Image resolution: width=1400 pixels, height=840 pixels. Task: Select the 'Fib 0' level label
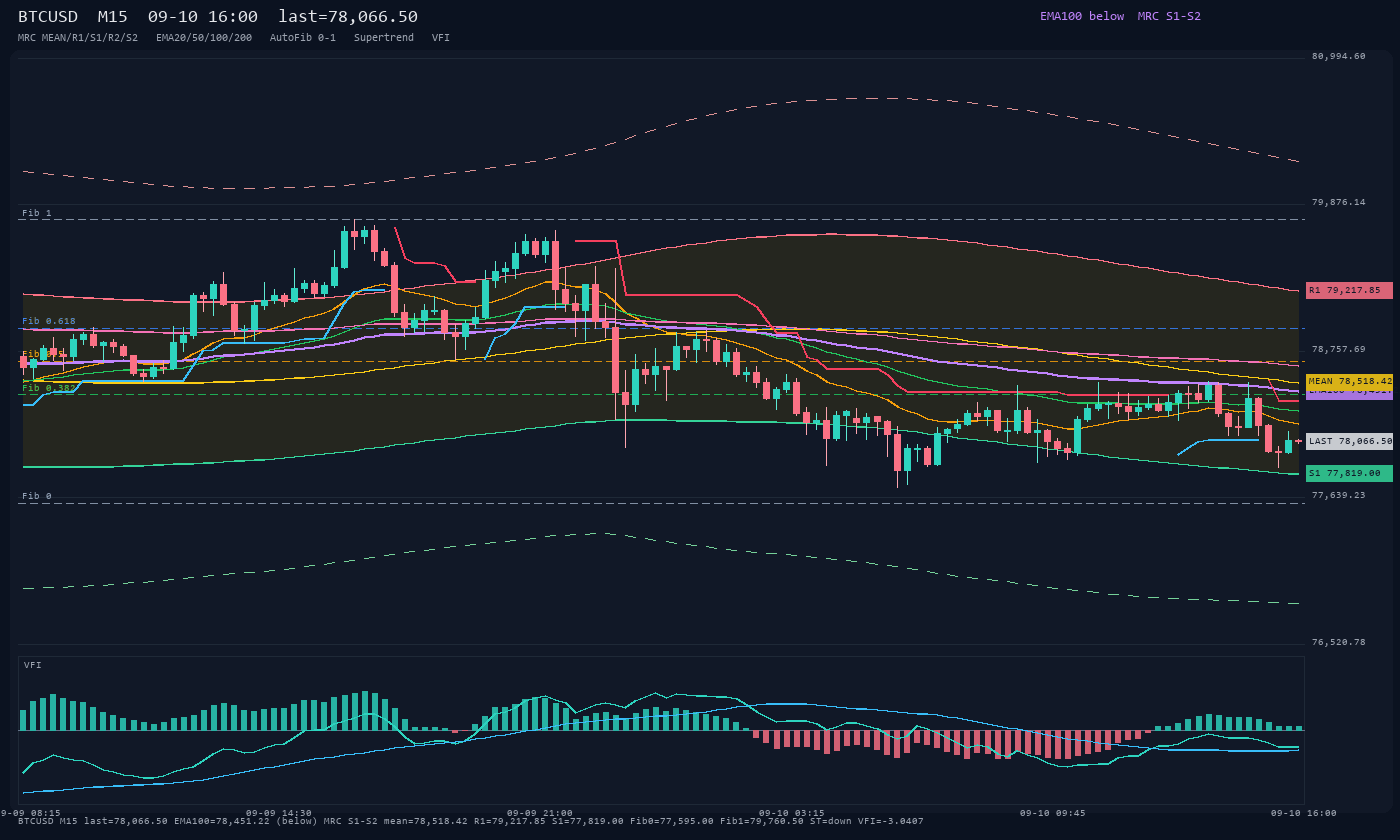[x=37, y=496]
